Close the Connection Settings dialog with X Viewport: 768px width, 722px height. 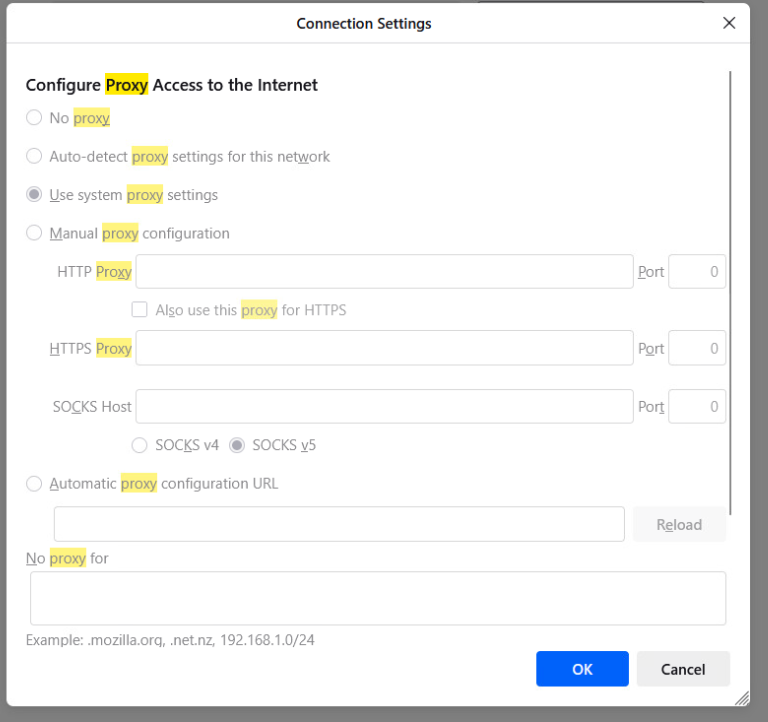click(729, 23)
